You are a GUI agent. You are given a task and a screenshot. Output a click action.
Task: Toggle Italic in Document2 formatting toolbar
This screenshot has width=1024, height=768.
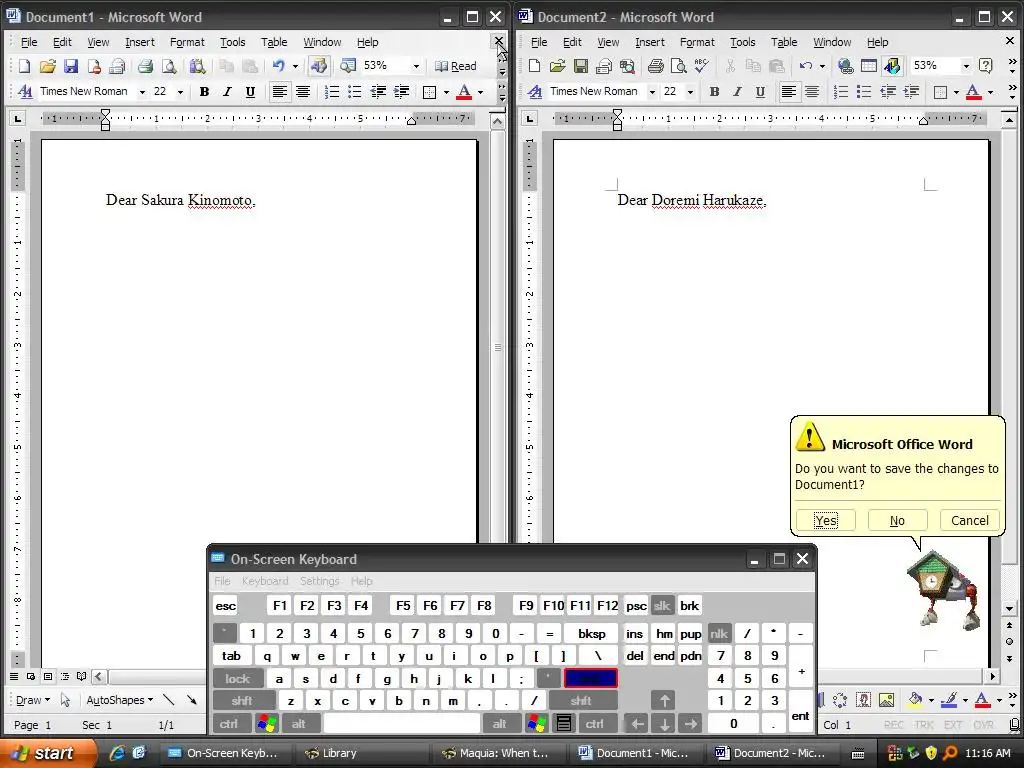tap(737, 91)
